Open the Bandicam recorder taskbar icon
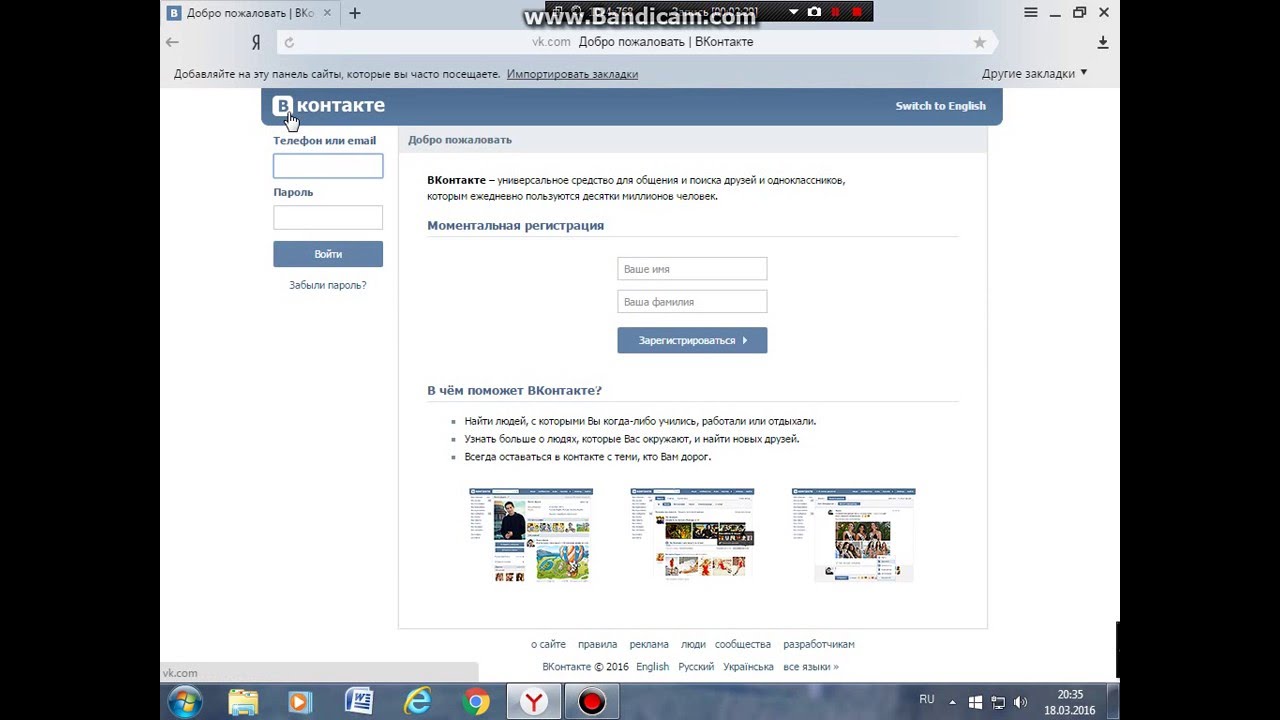1280x720 pixels. 591,702
